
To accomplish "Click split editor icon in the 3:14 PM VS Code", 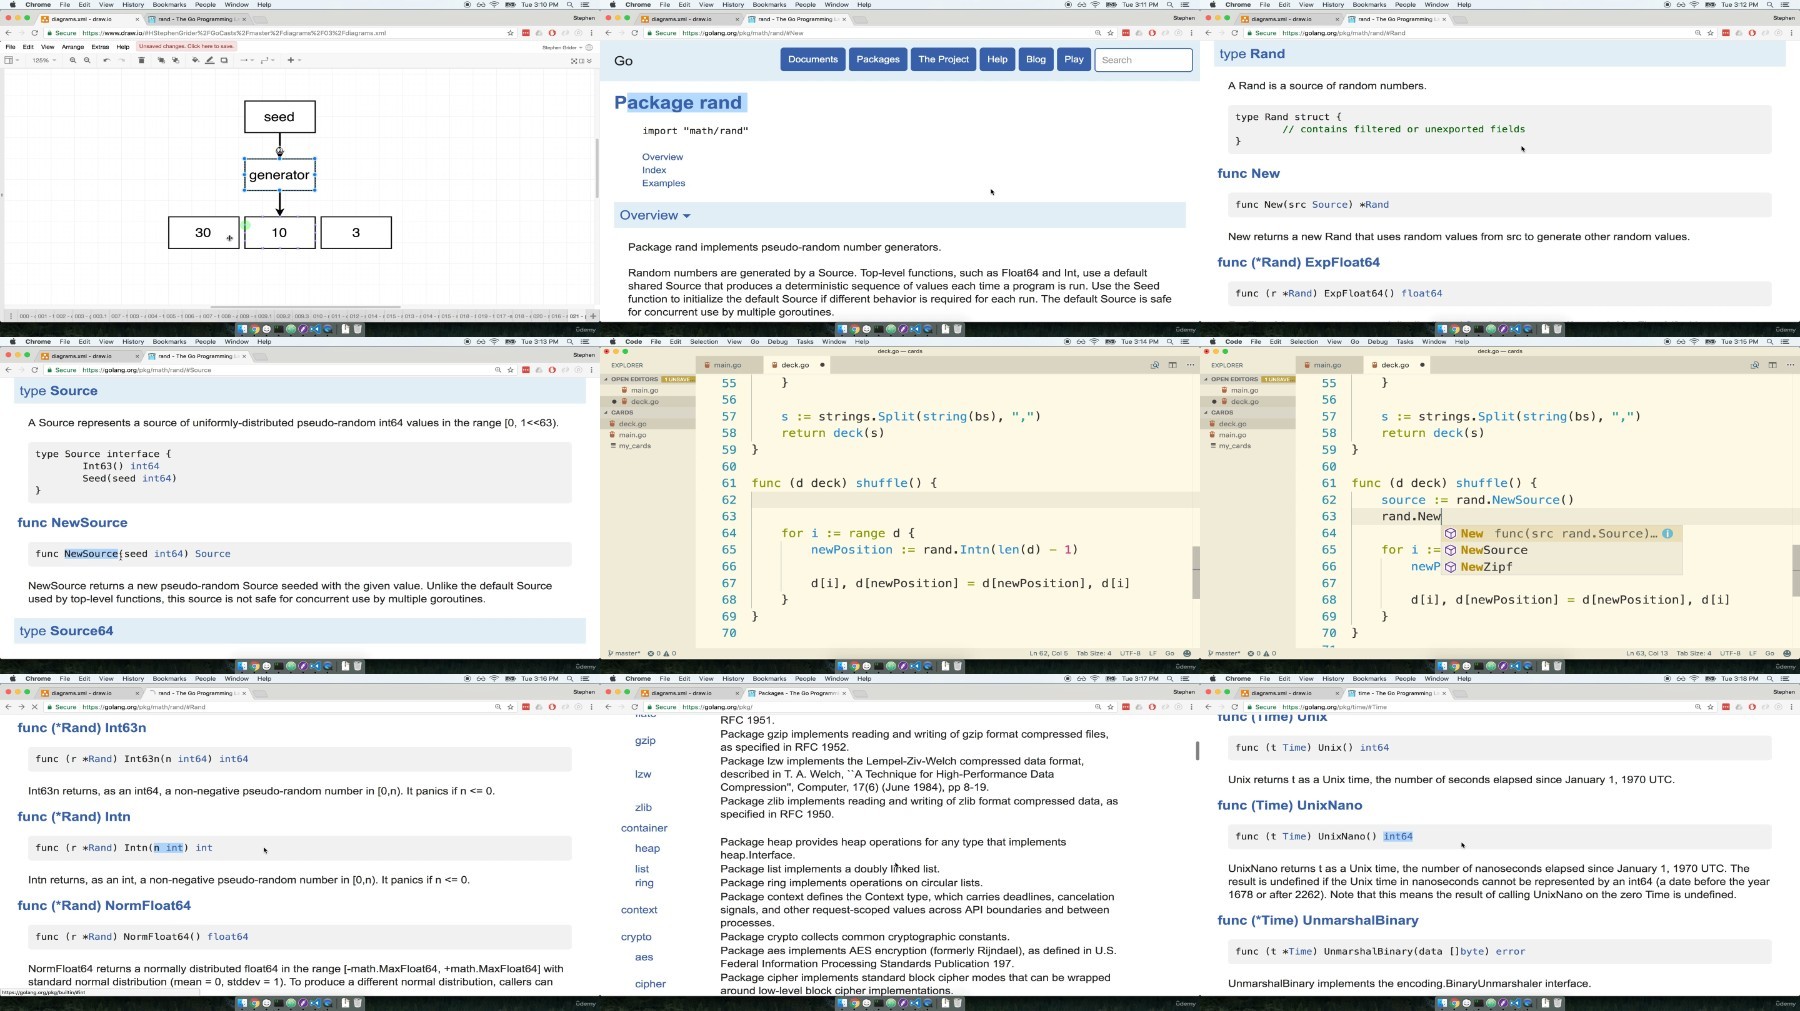I will click(1173, 365).
